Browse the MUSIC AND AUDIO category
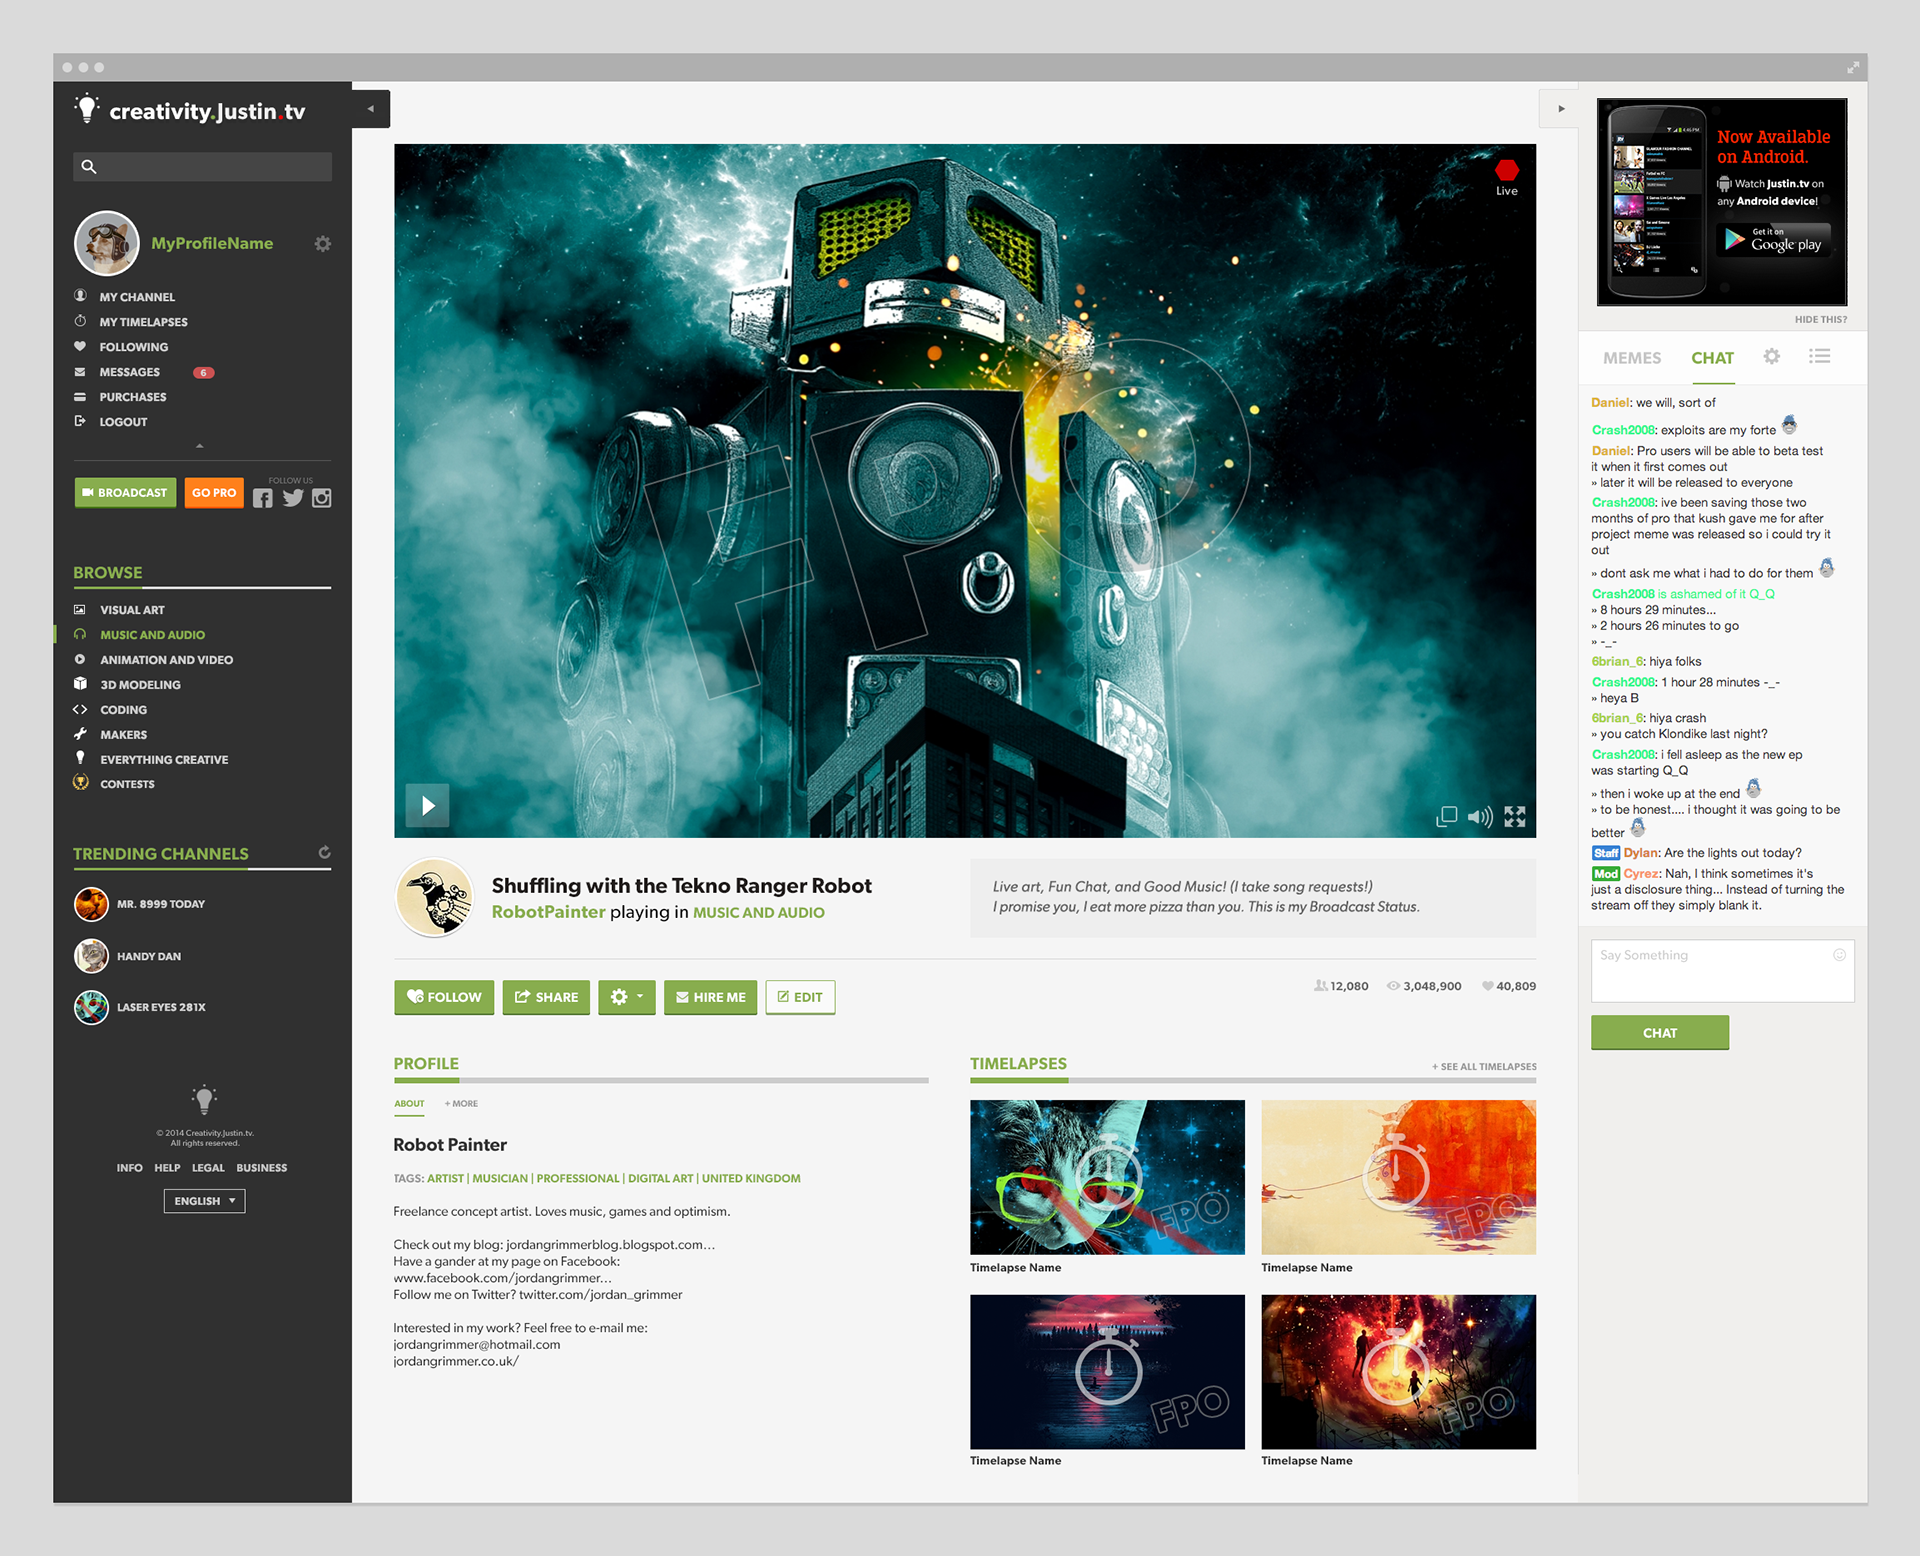The image size is (1920, 1556). [152, 635]
